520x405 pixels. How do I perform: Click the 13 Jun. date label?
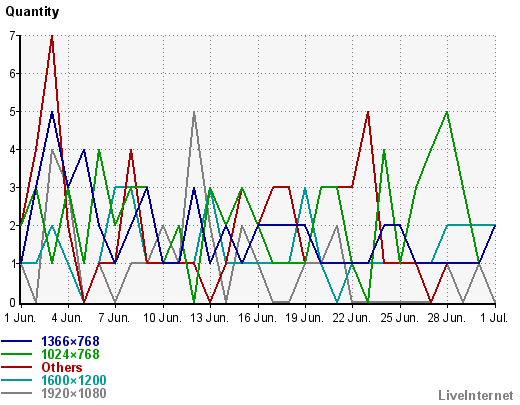click(210, 318)
